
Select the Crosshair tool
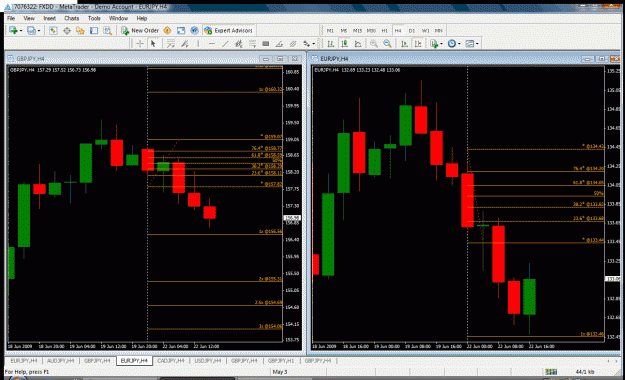click(140, 43)
